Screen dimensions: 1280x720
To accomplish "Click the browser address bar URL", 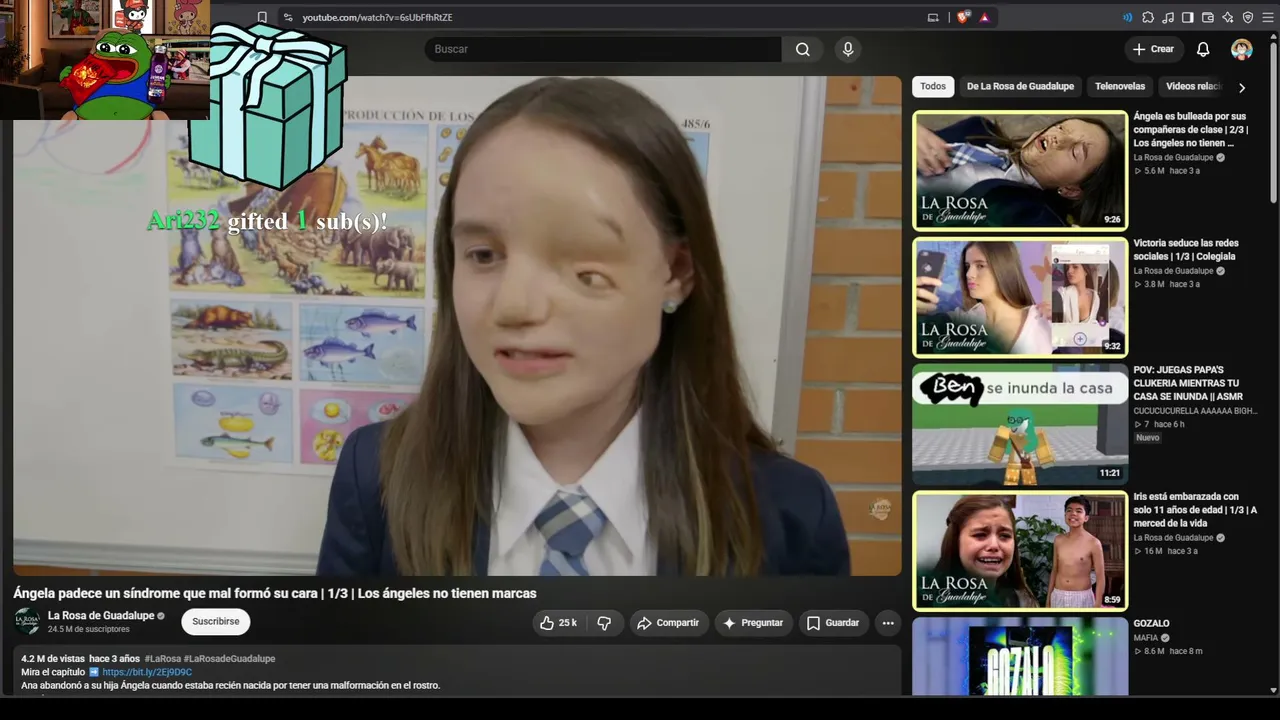I will [378, 17].
